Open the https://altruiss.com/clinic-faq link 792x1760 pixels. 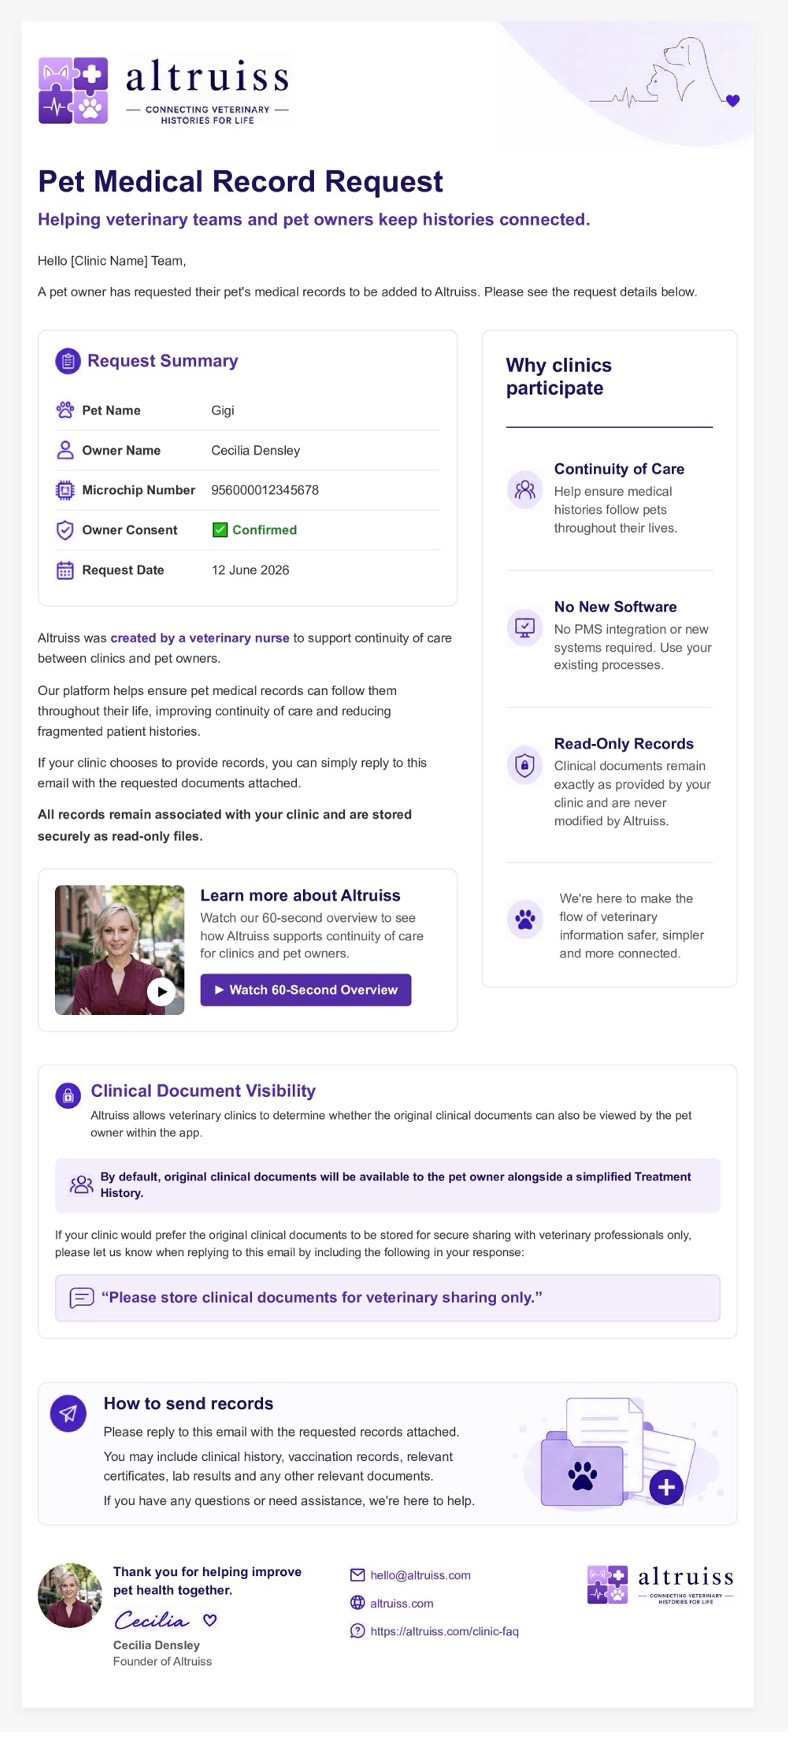pyautogui.click(x=444, y=1631)
